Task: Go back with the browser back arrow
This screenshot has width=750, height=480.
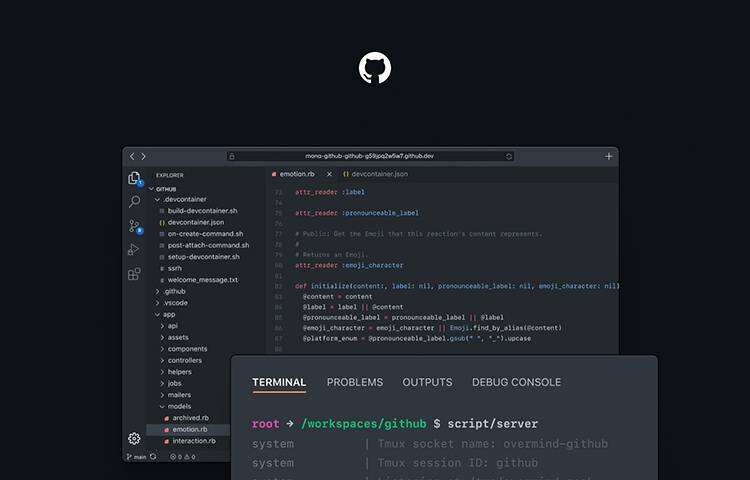Action: pos(131,156)
